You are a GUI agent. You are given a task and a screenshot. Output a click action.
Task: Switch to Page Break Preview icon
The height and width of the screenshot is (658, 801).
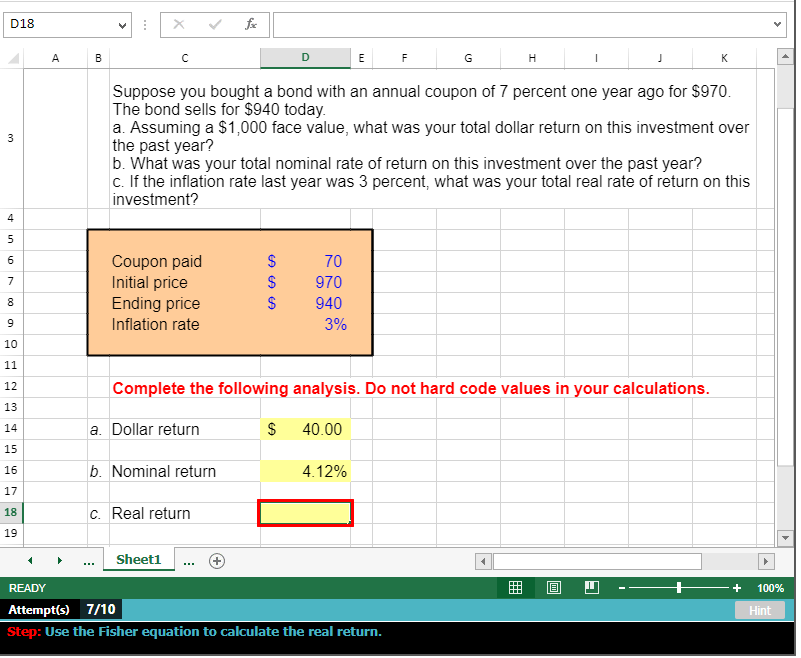pyautogui.click(x=592, y=588)
